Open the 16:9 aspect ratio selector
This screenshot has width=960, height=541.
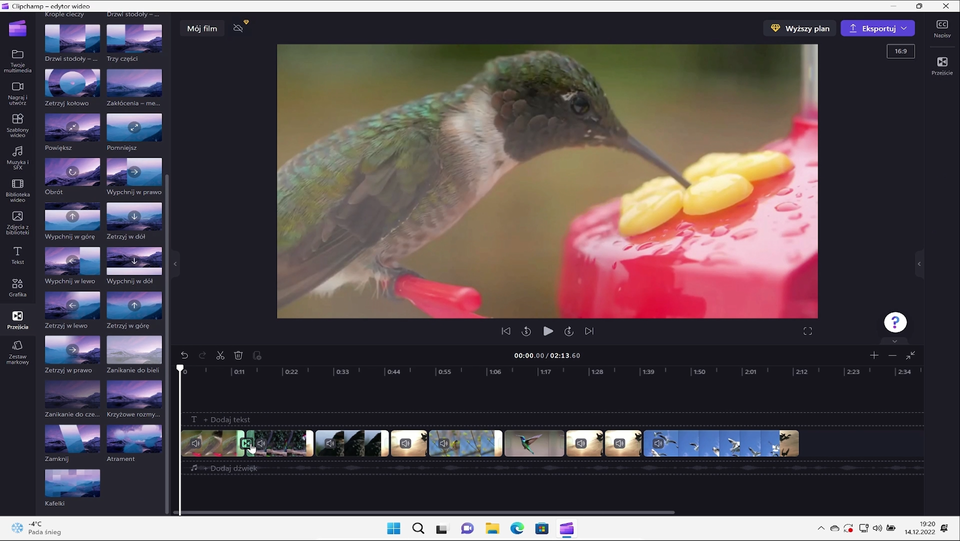(900, 51)
